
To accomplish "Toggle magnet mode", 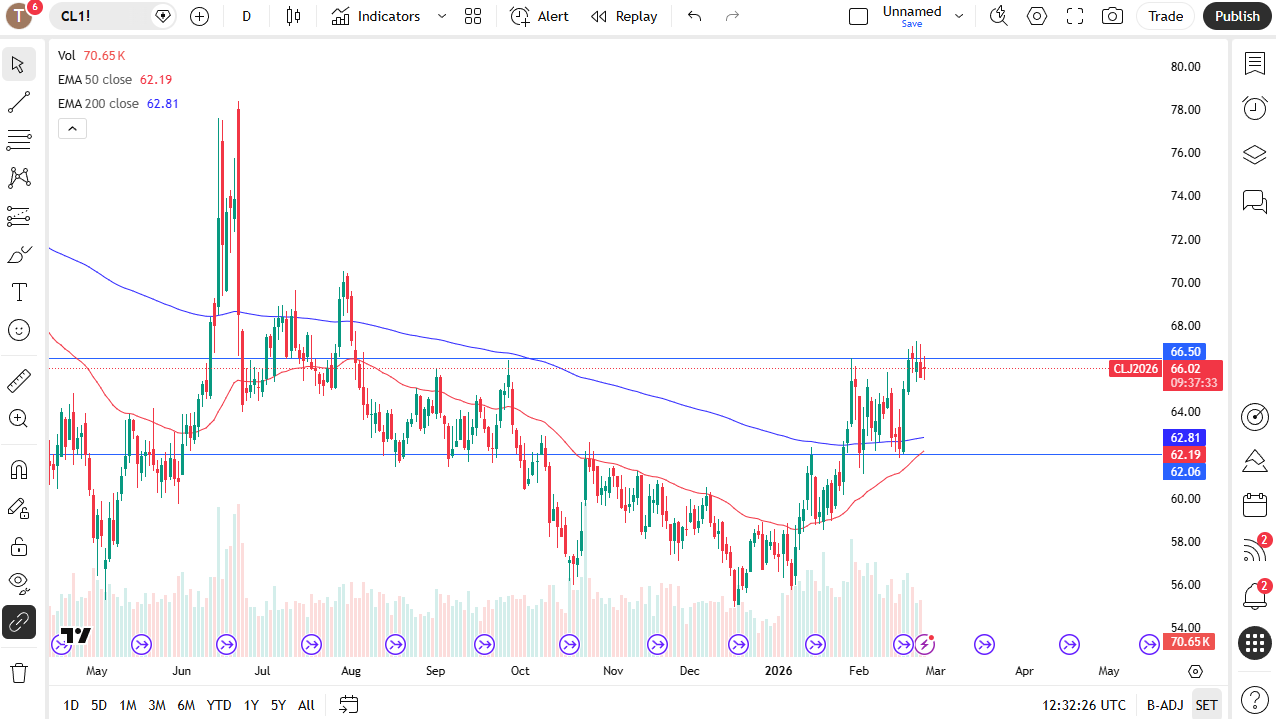I will tap(18, 469).
